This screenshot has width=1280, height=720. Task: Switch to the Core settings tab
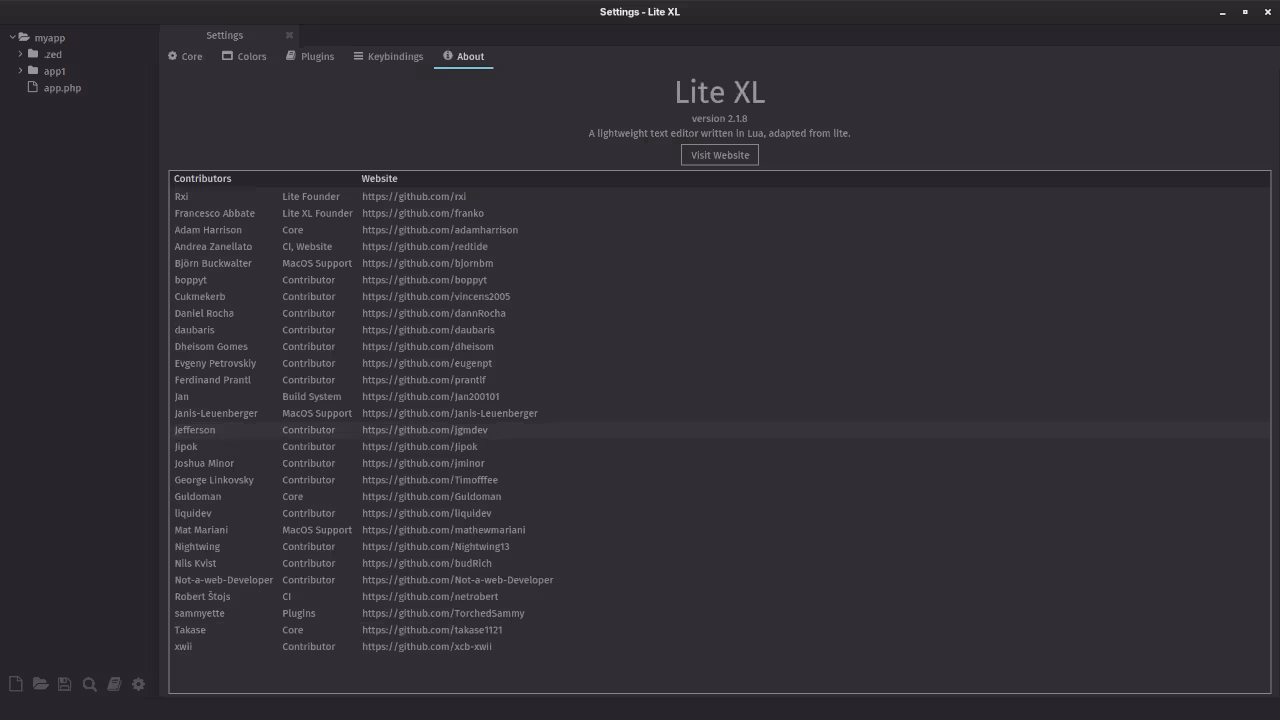coord(185,56)
